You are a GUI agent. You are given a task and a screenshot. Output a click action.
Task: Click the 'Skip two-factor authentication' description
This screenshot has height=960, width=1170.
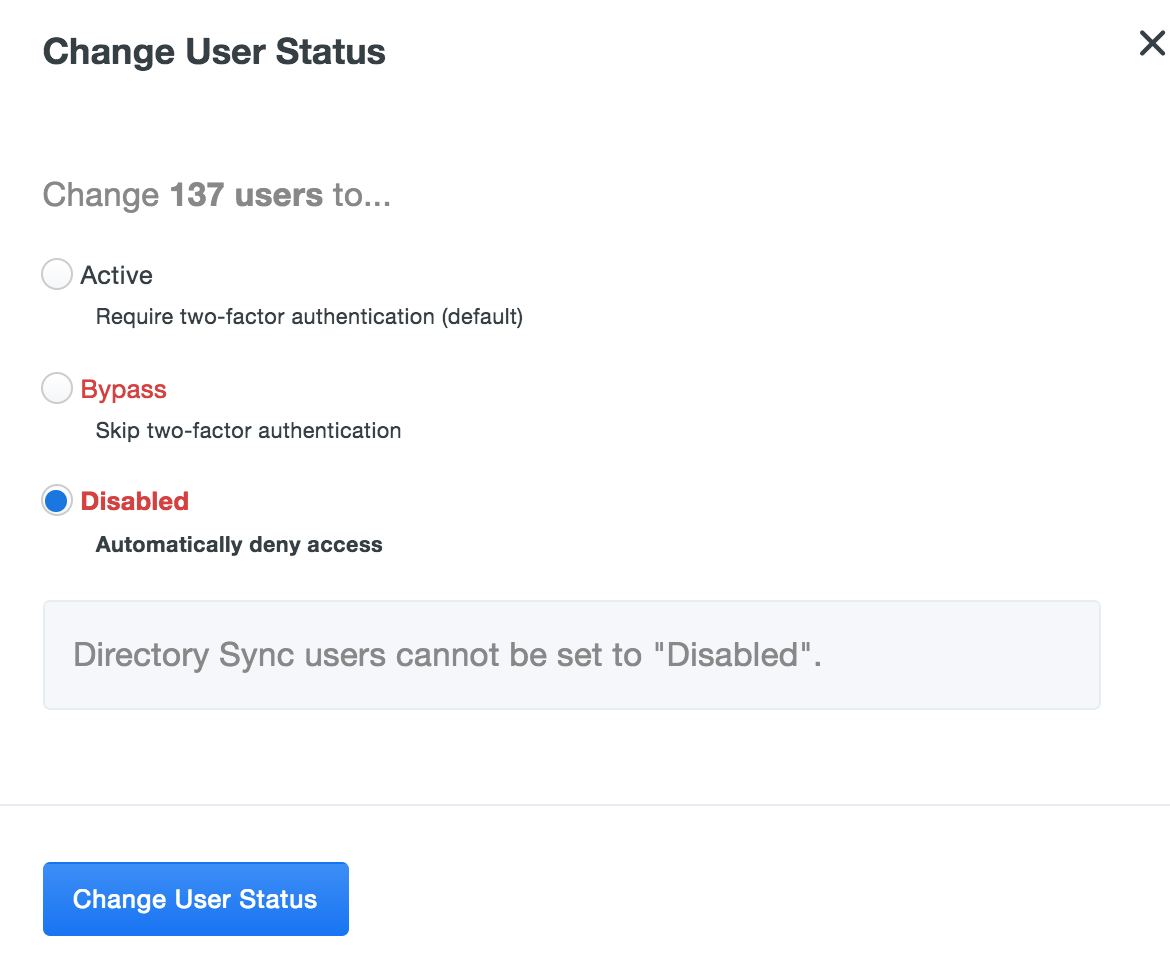coord(248,431)
